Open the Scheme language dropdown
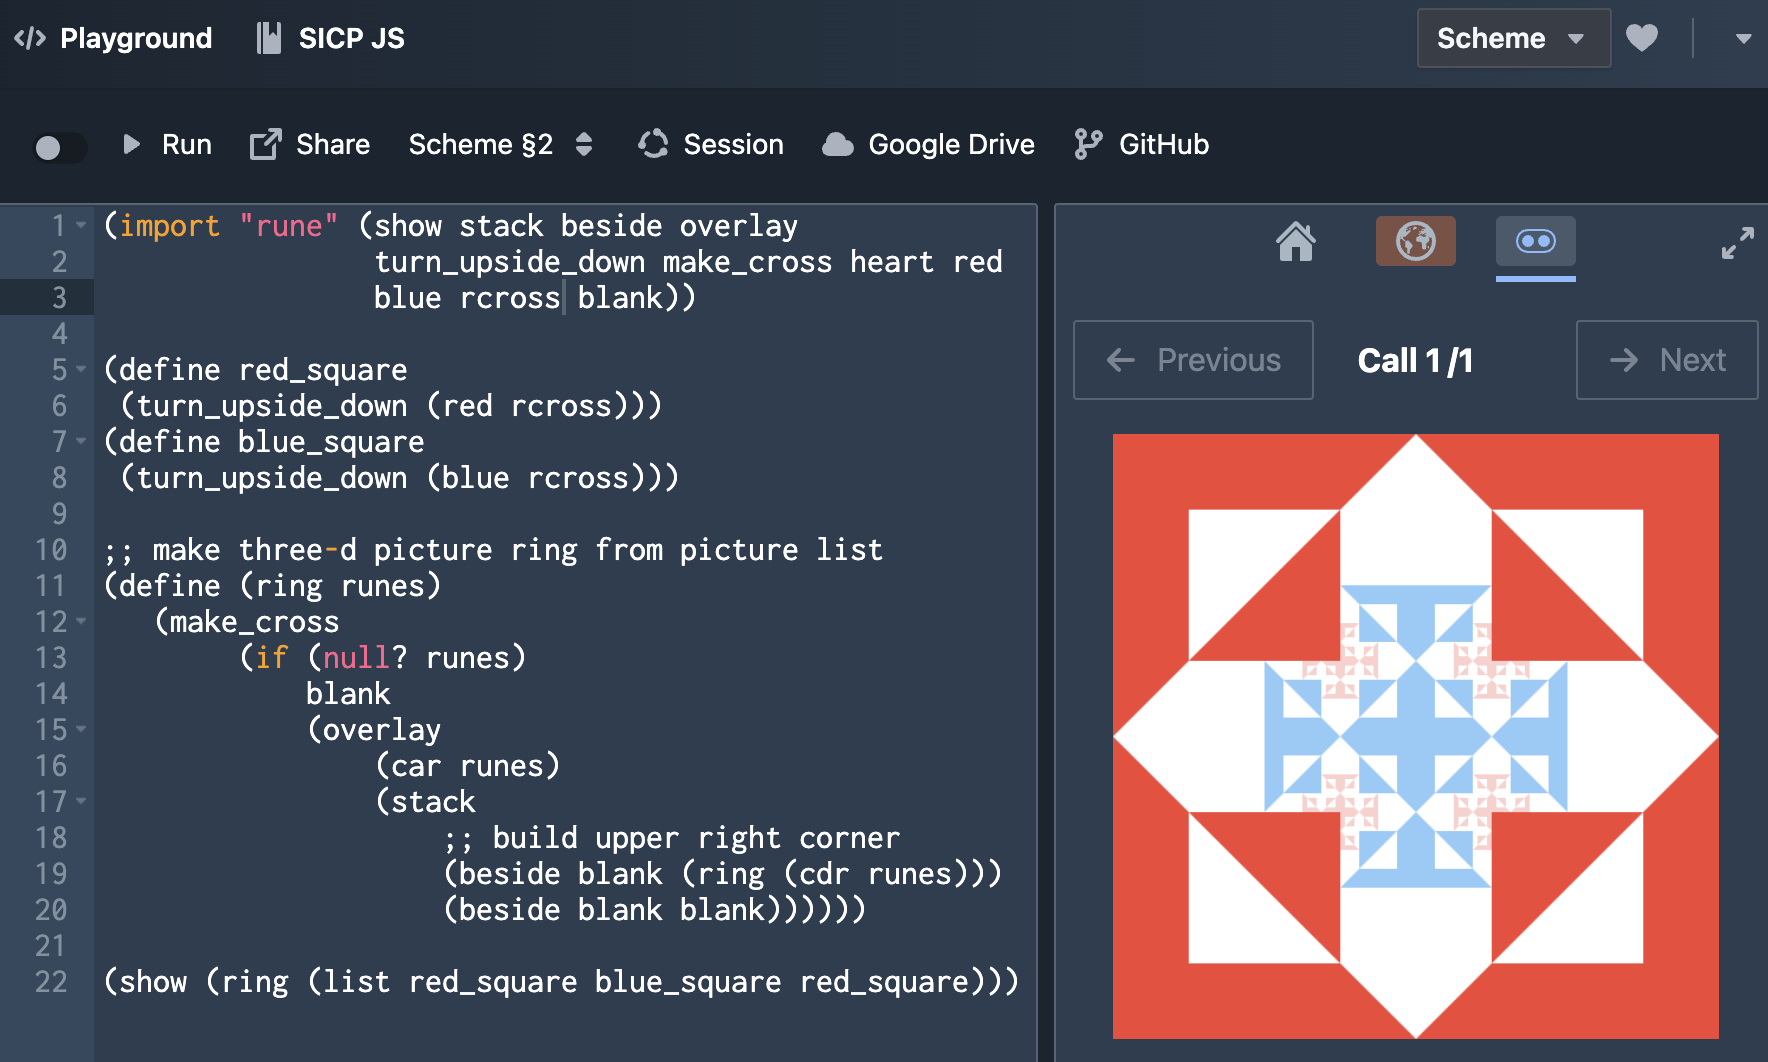The image size is (1768, 1062). coord(1512,38)
